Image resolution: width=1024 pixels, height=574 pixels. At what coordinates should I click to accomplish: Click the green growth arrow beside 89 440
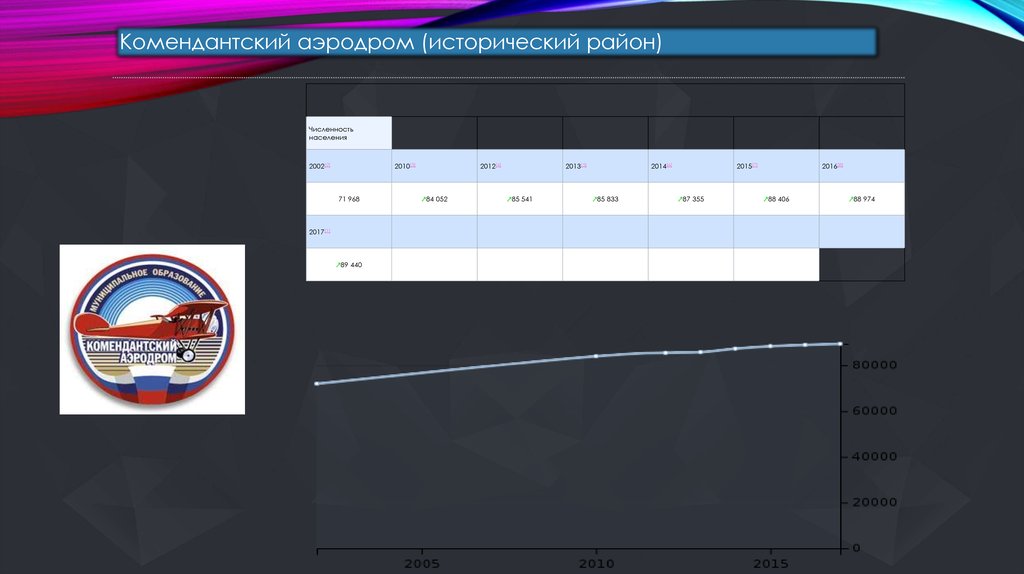coord(338,264)
